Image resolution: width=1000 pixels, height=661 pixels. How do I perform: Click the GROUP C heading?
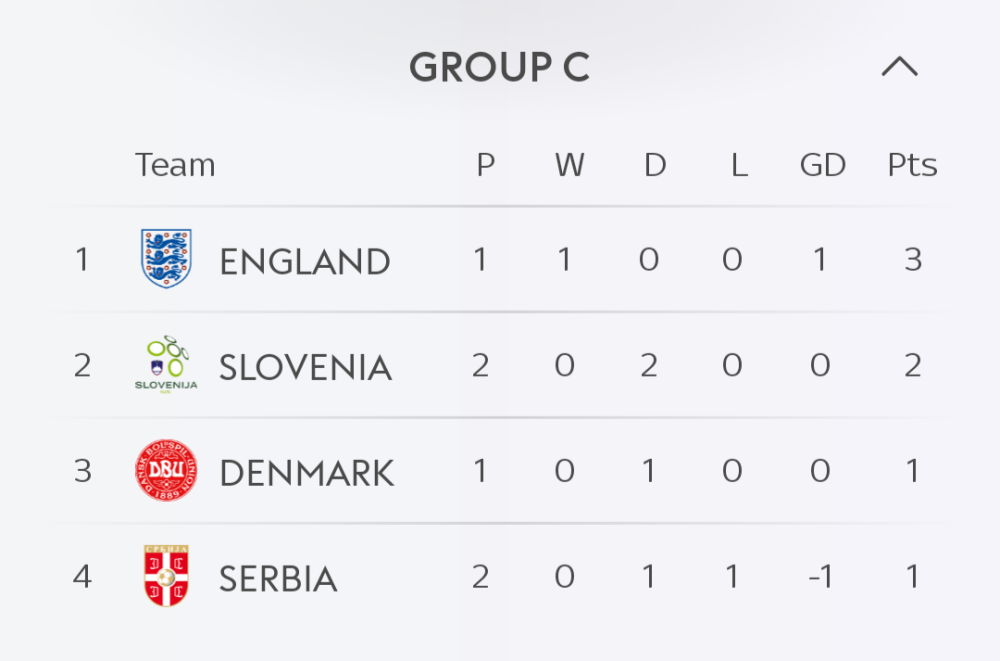tap(499, 67)
